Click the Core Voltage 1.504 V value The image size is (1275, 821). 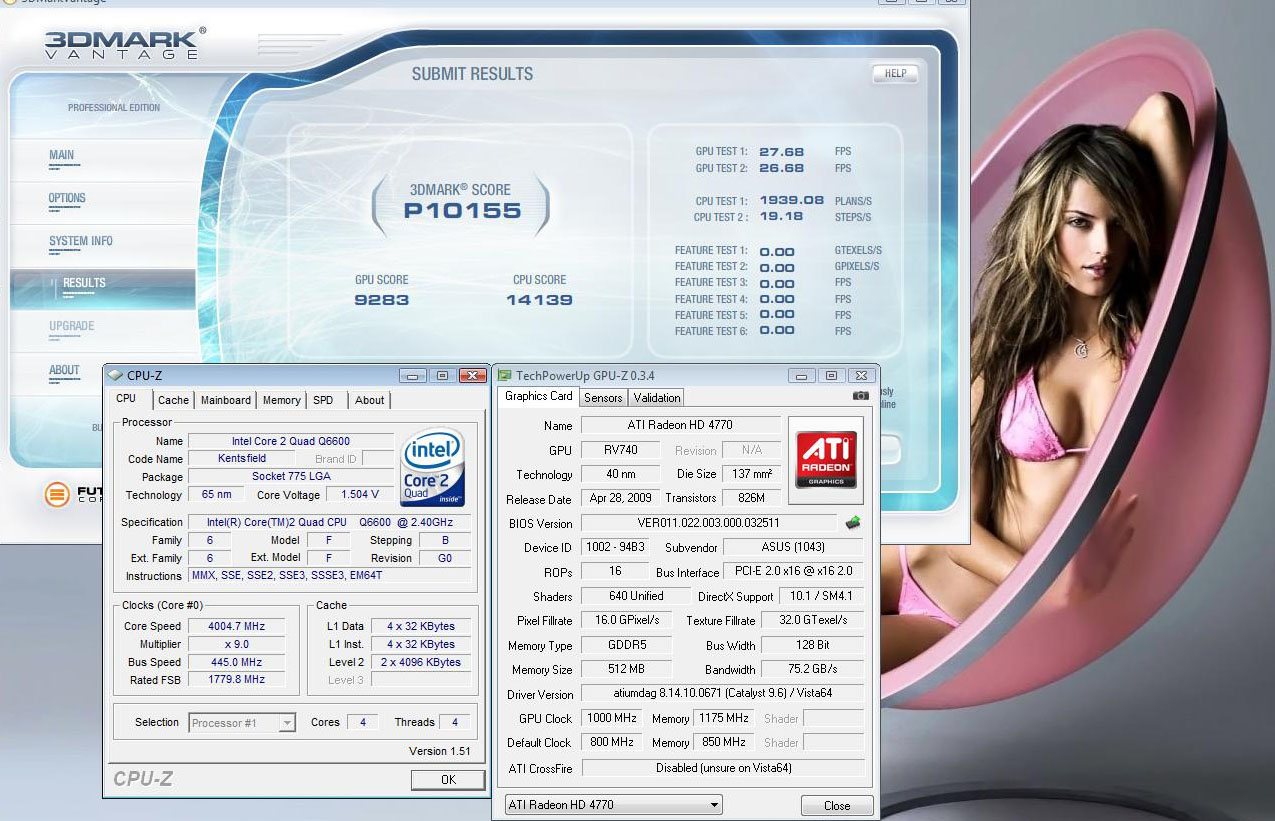360,494
